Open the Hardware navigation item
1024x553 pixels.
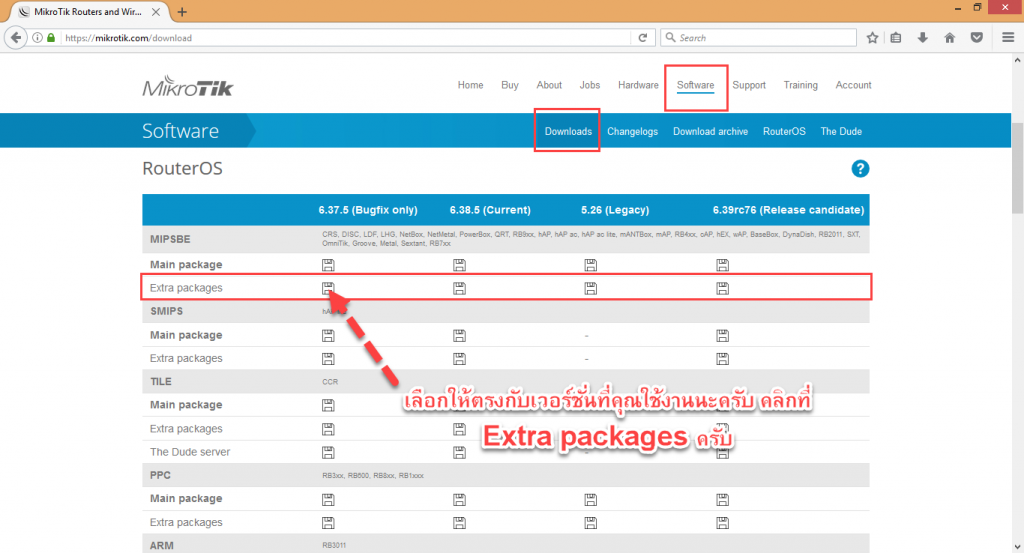(x=638, y=85)
